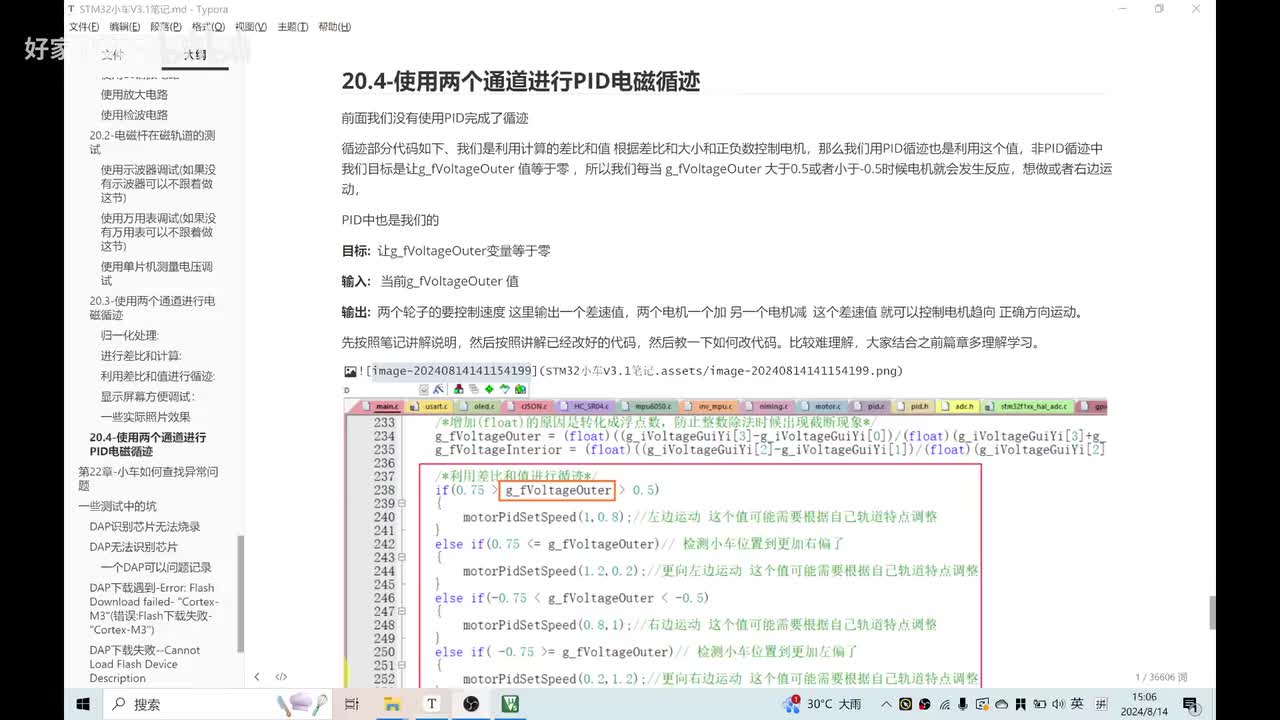This screenshot has height=720, width=1280.
Task: Click the Typora taskbar icon
Action: click(432, 704)
